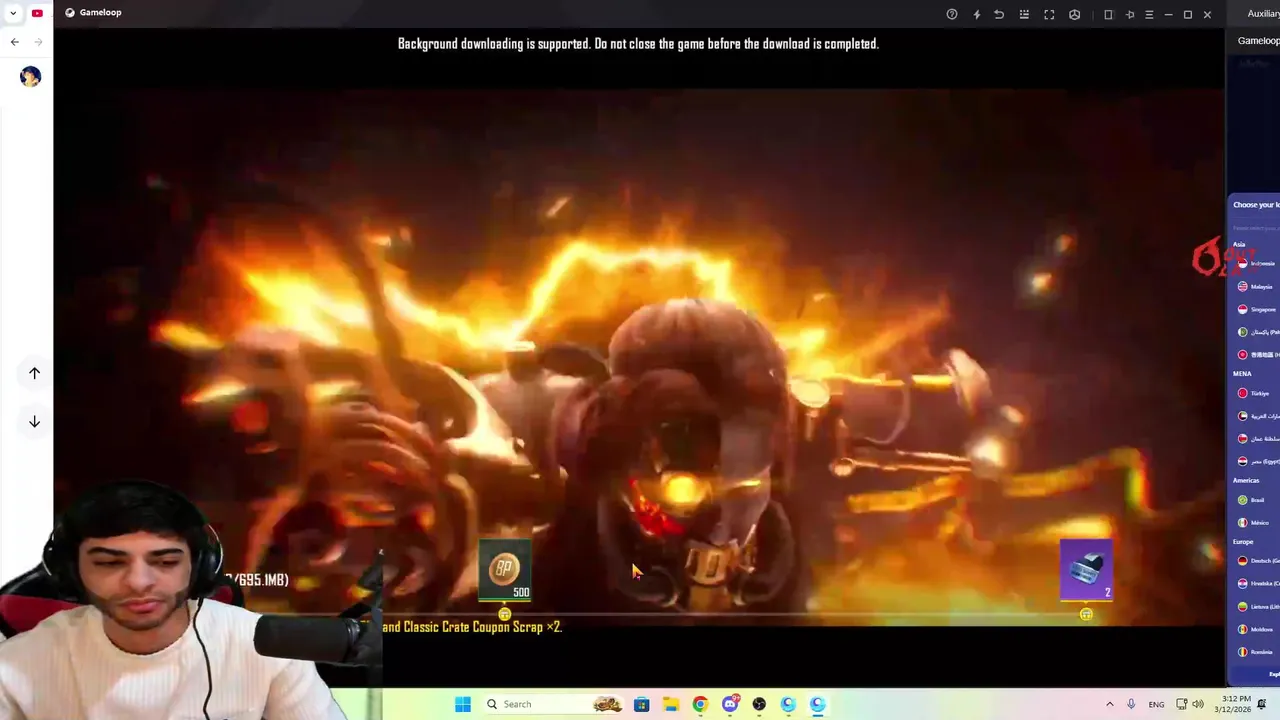Select Malaysia in the language list
The image size is (1280, 720).
(1256, 286)
